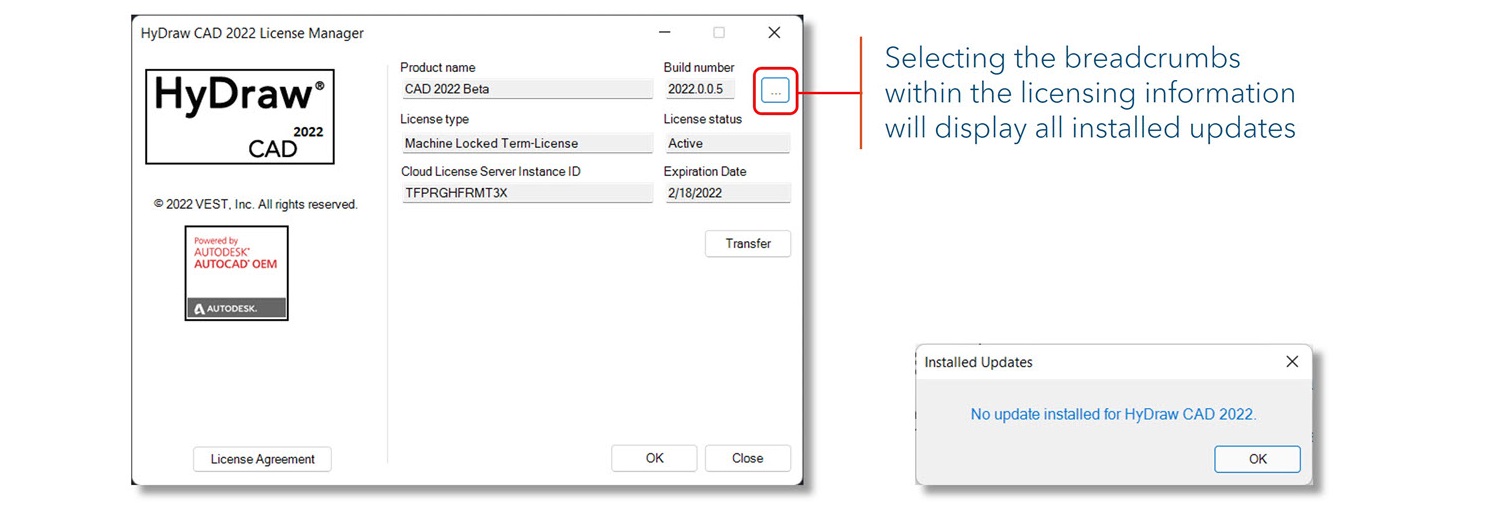This screenshot has height=530, width=1498.
Task: Select the License status field showing Active
Action: tap(726, 143)
